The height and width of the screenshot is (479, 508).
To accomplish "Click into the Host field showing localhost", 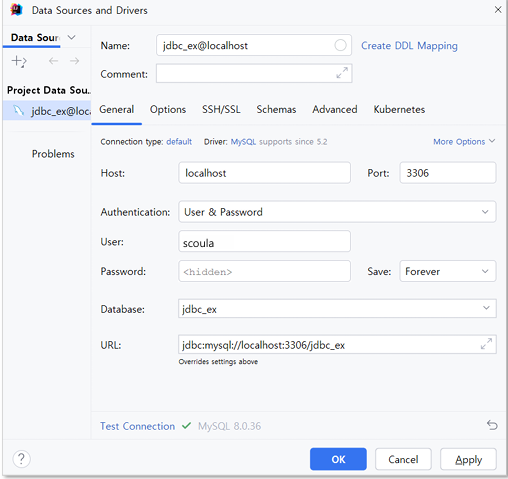I will [264, 173].
